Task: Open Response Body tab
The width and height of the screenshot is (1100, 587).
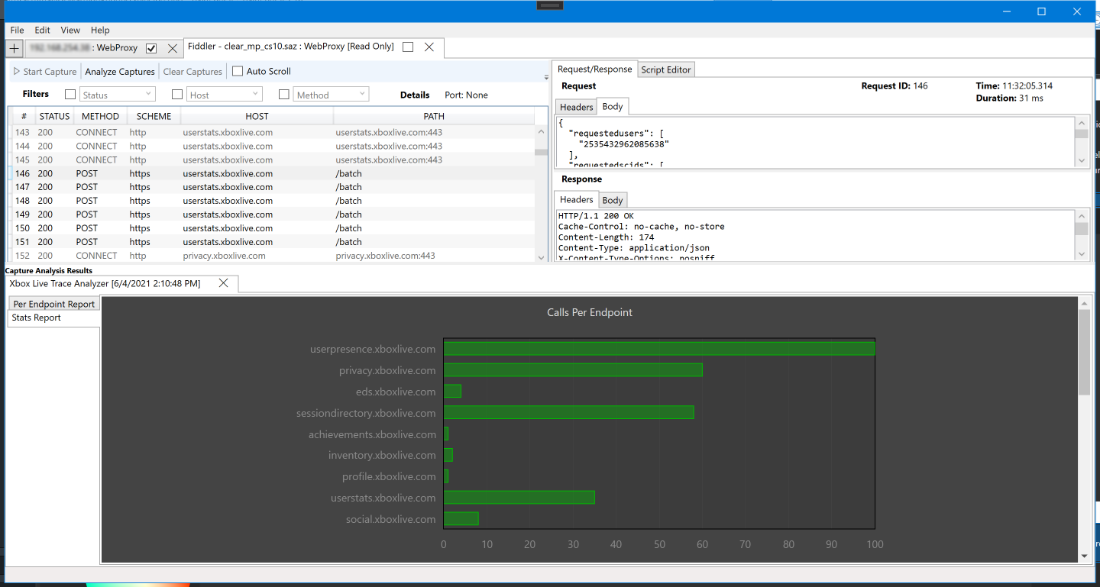Action: click(x=612, y=201)
